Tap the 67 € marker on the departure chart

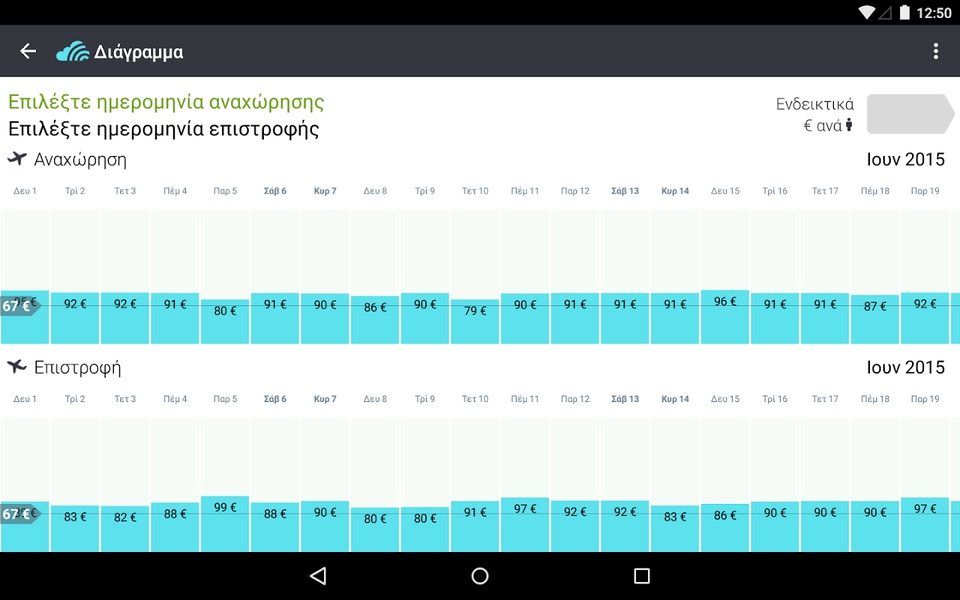pos(20,305)
